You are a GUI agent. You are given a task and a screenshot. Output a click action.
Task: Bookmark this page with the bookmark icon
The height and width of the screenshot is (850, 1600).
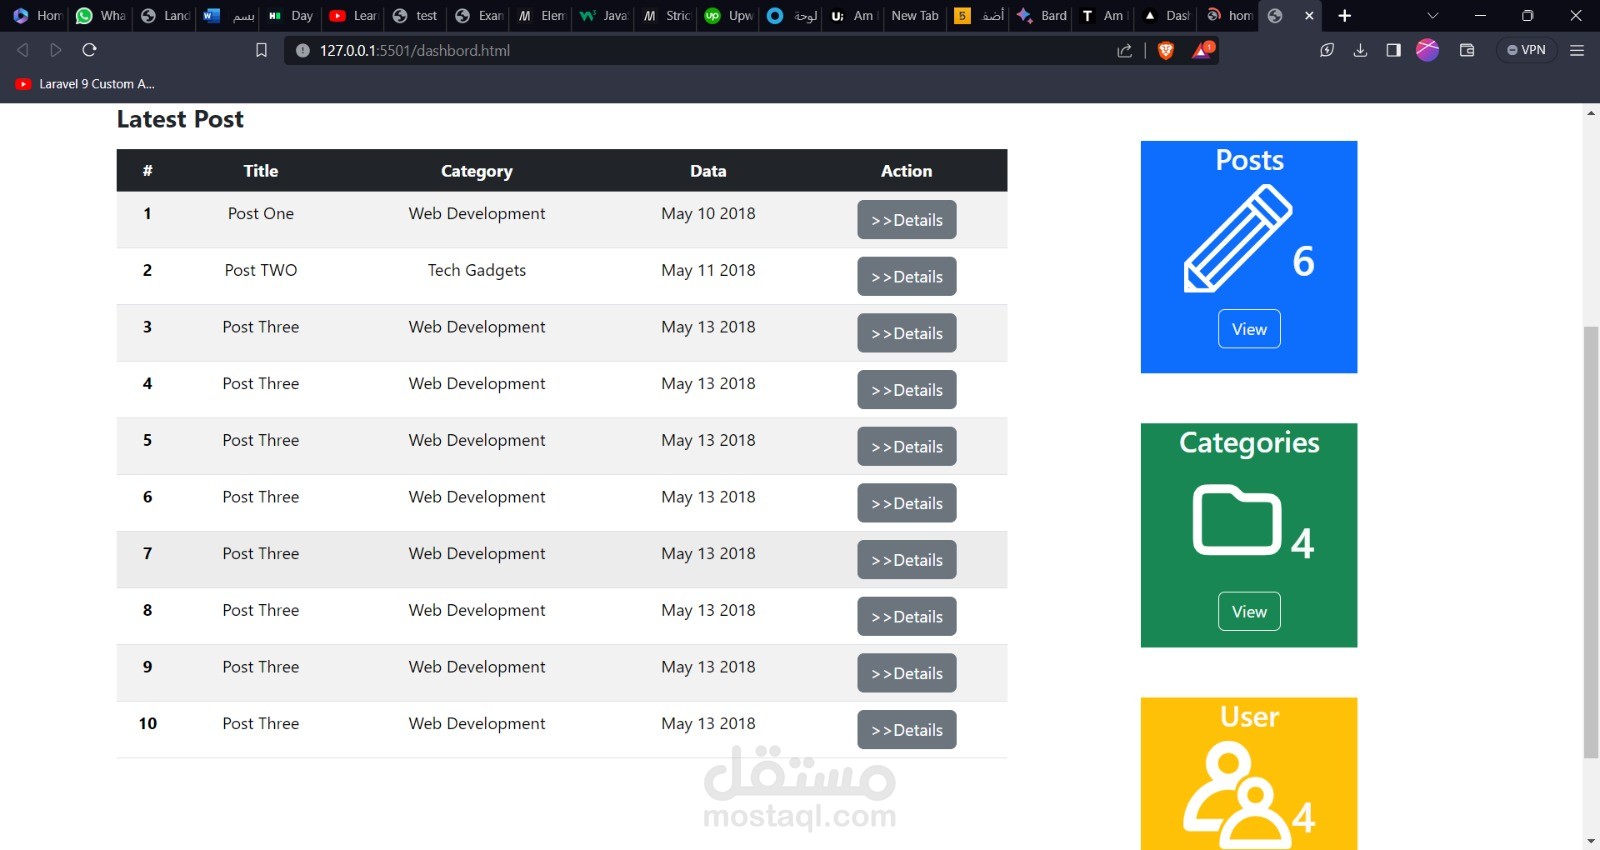tap(261, 50)
